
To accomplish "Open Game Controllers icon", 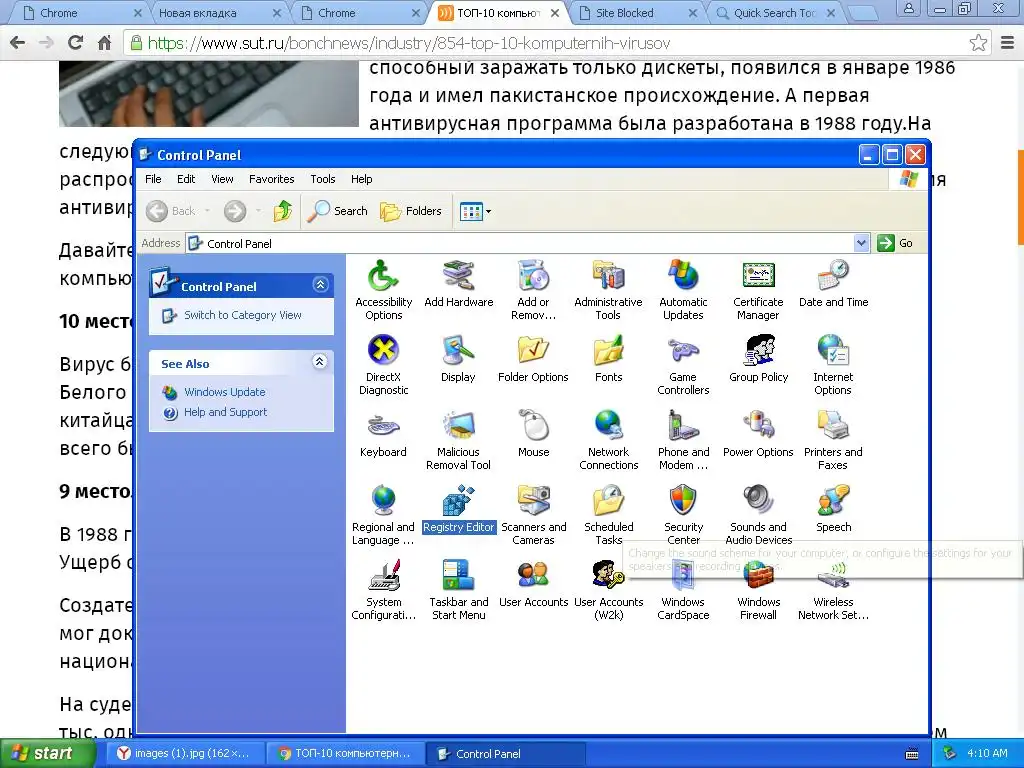I will coord(683,351).
